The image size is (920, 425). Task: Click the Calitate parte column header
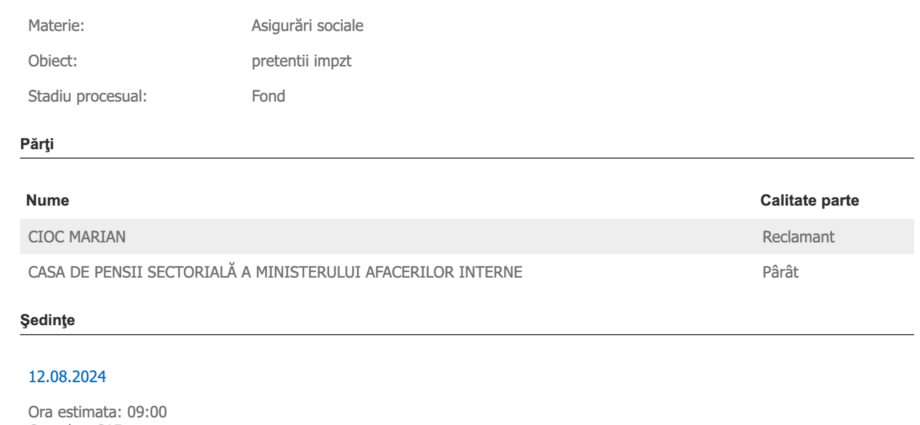(810, 201)
